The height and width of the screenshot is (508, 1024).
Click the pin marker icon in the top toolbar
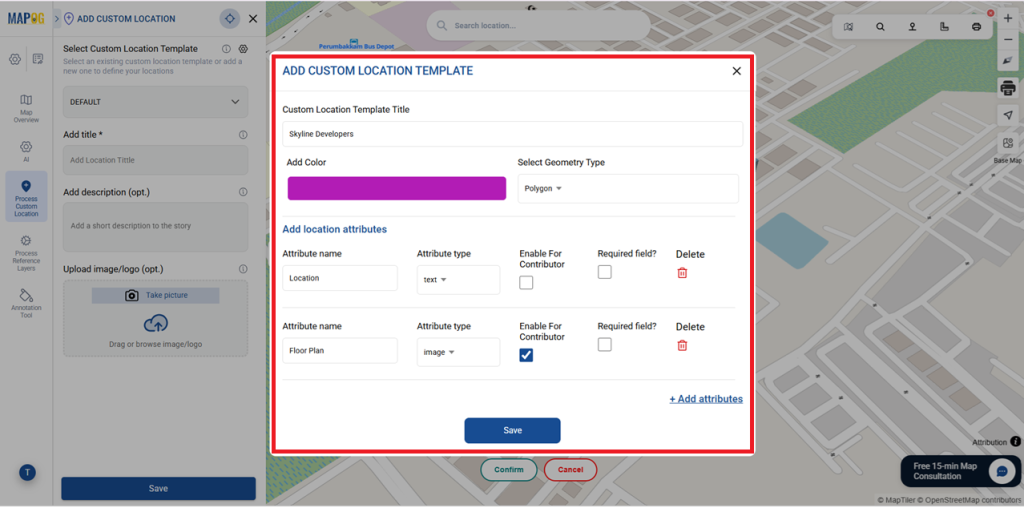(x=912, y=27)
